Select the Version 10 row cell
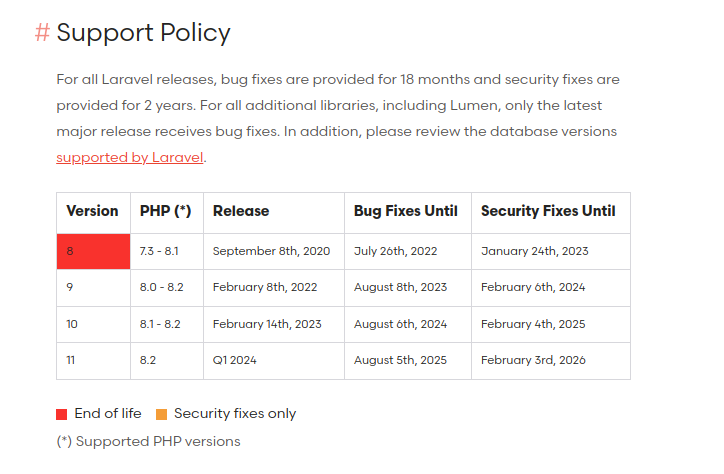 point(93,324)
